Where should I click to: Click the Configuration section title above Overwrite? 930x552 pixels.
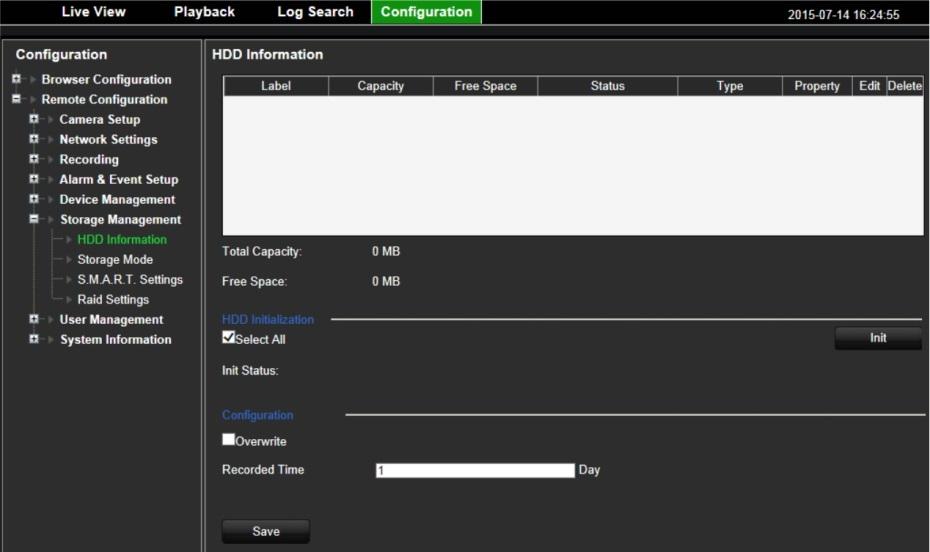point(257,416)
